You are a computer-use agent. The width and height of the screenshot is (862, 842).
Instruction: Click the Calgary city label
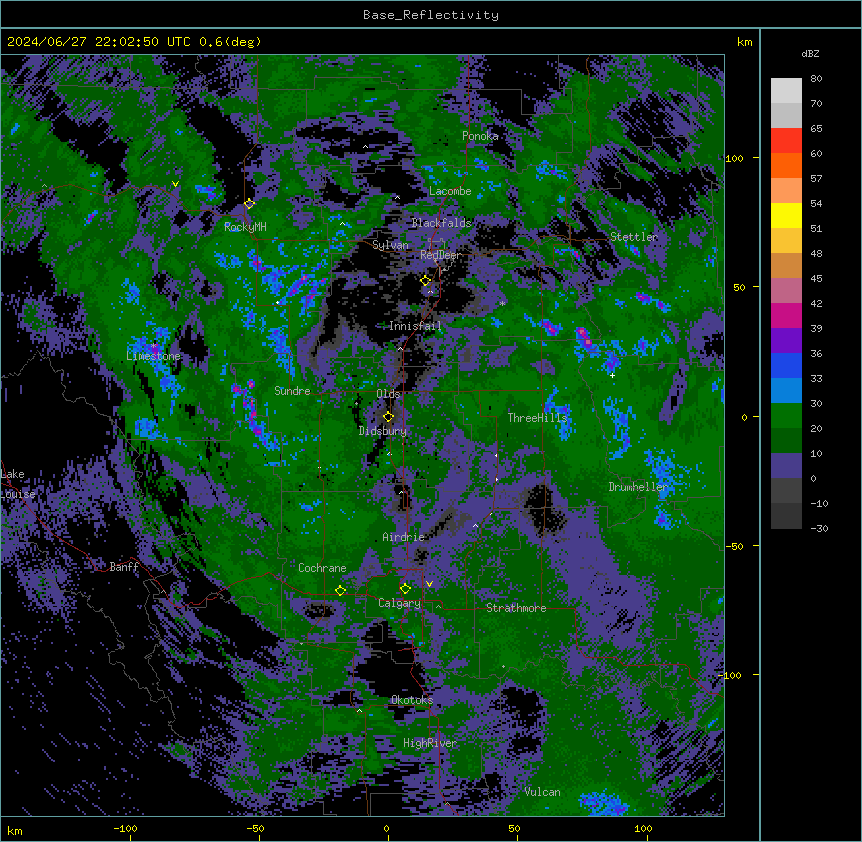pyautogui.click(x=399, y=603)
